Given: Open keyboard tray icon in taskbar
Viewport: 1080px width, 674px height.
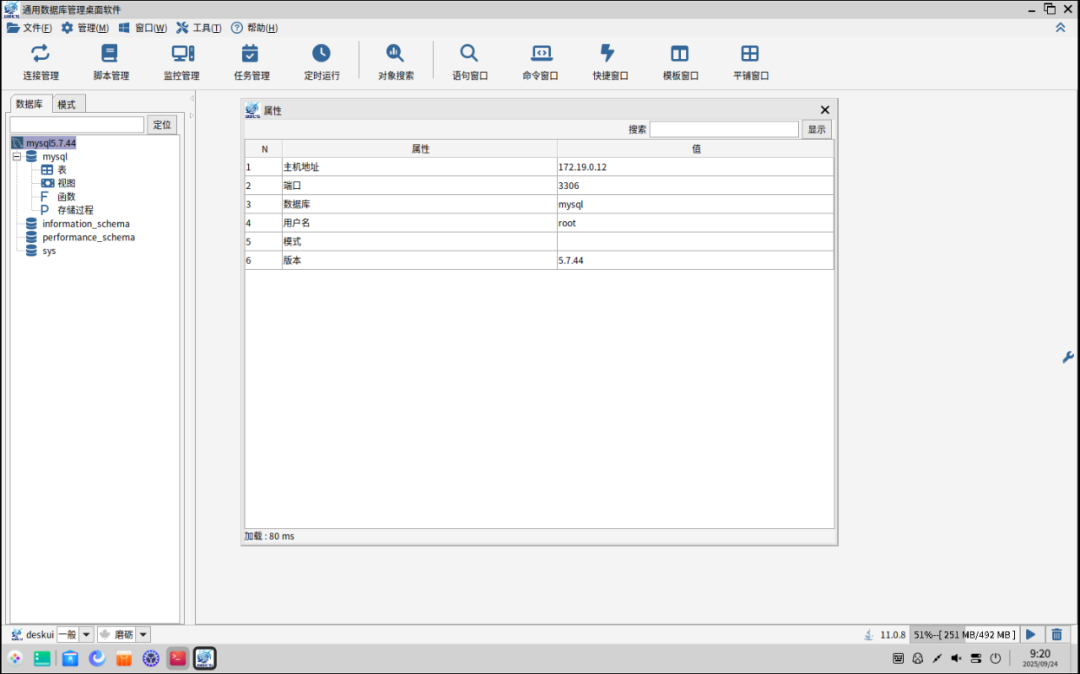Looking at the screenshot, I should click(898, 659).
